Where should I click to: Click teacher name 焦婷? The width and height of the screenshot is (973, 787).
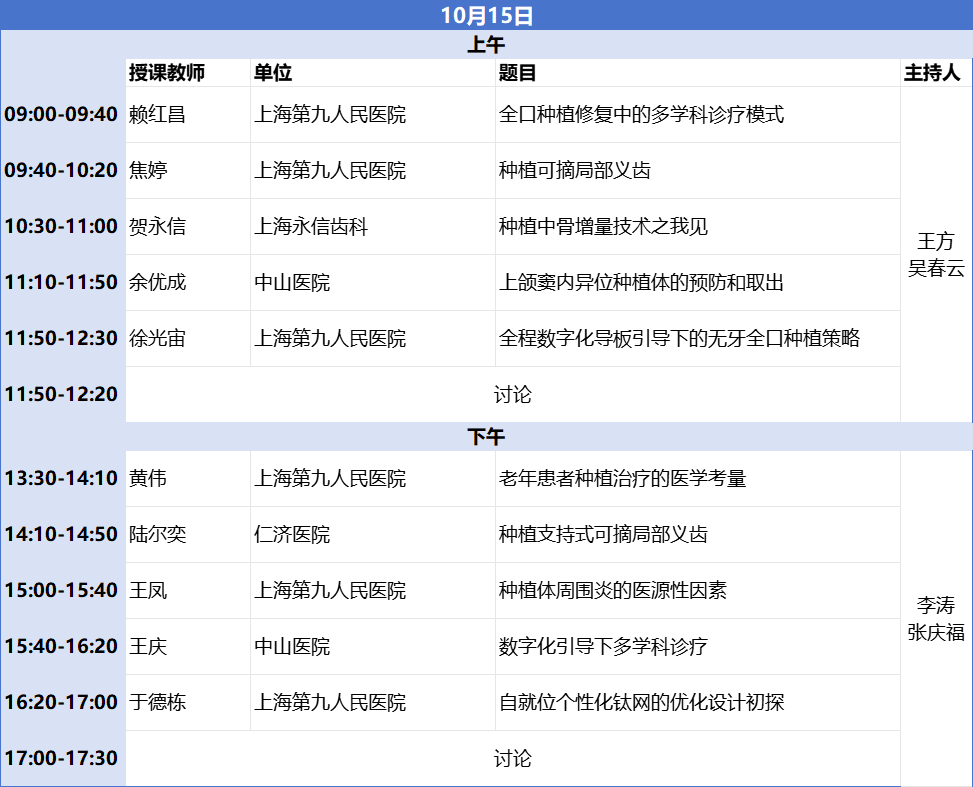point(148,170)
